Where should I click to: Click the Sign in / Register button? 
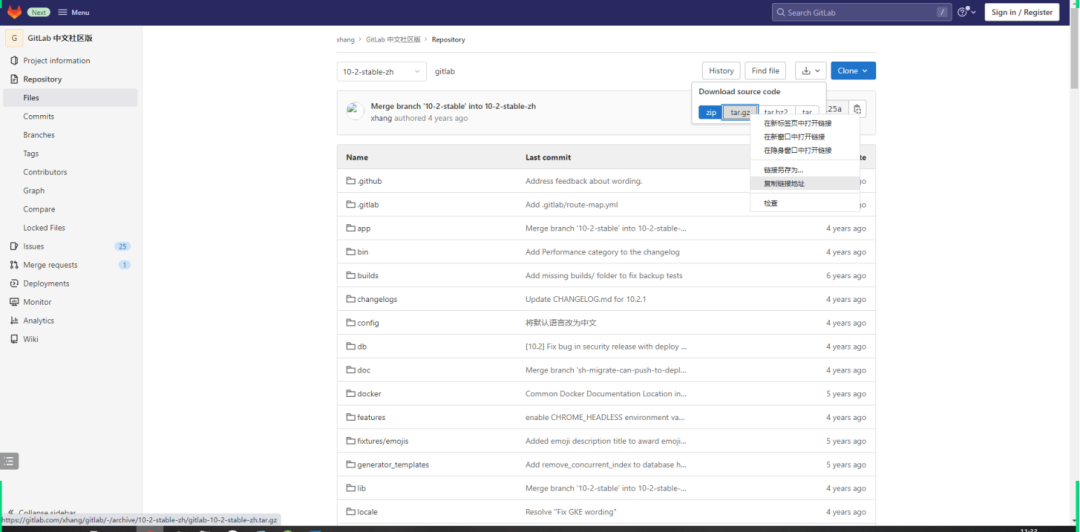coord(1022,12)
